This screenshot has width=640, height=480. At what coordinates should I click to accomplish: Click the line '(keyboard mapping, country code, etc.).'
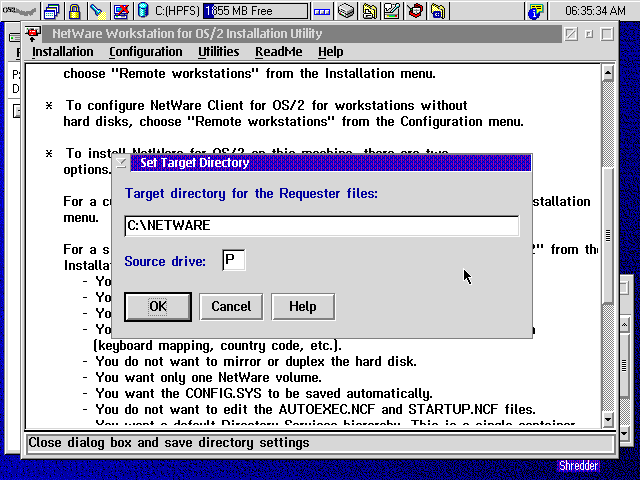(x=217, y=346)
